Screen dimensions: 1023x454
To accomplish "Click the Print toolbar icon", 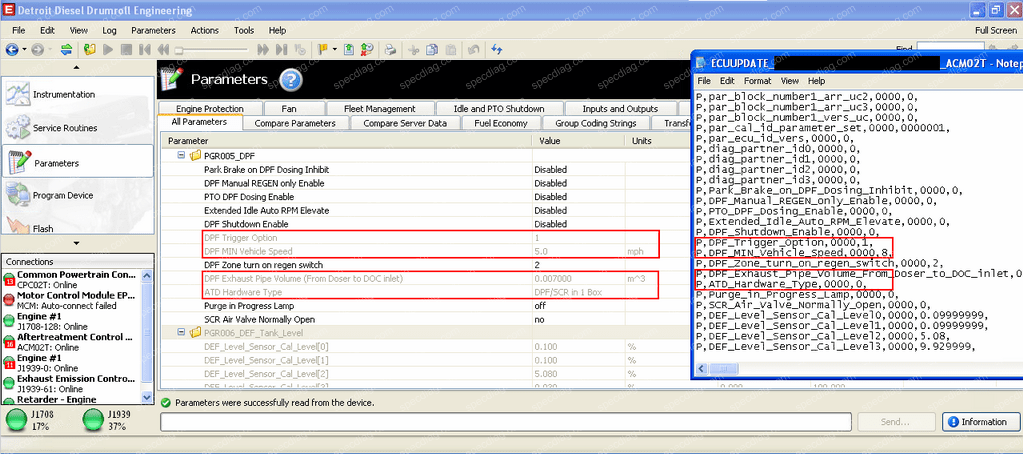I will coord(390,49).
